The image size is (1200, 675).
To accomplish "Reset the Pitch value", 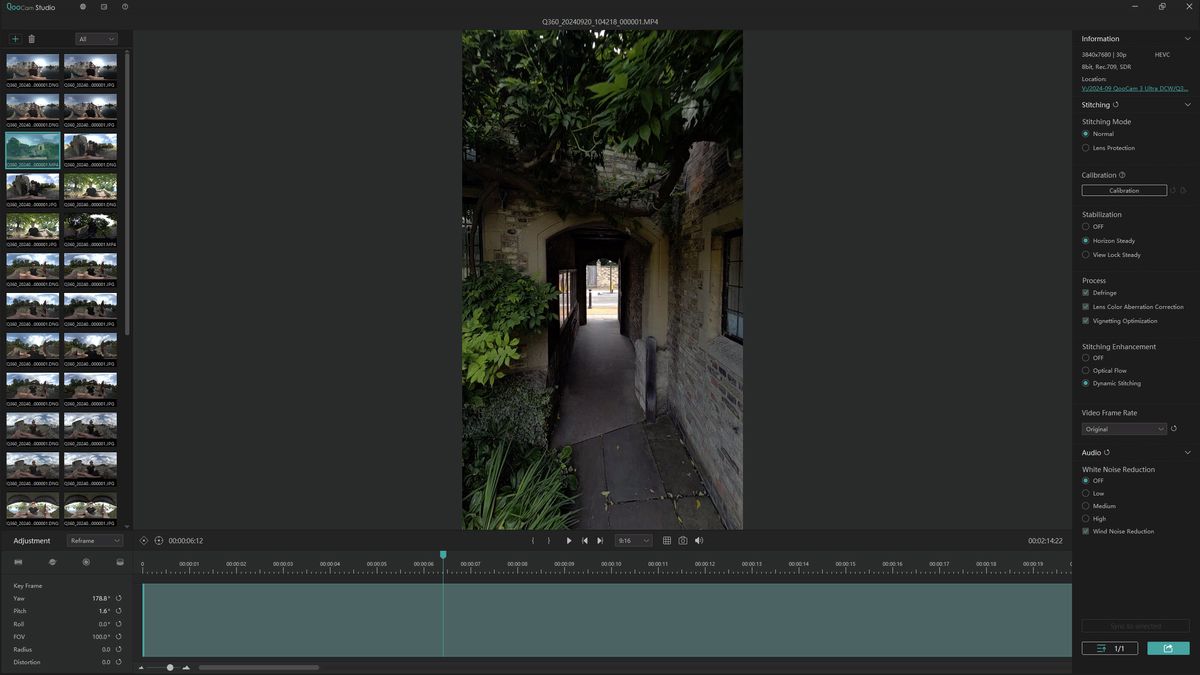I will pyautogui.click(x=119, y=611).
